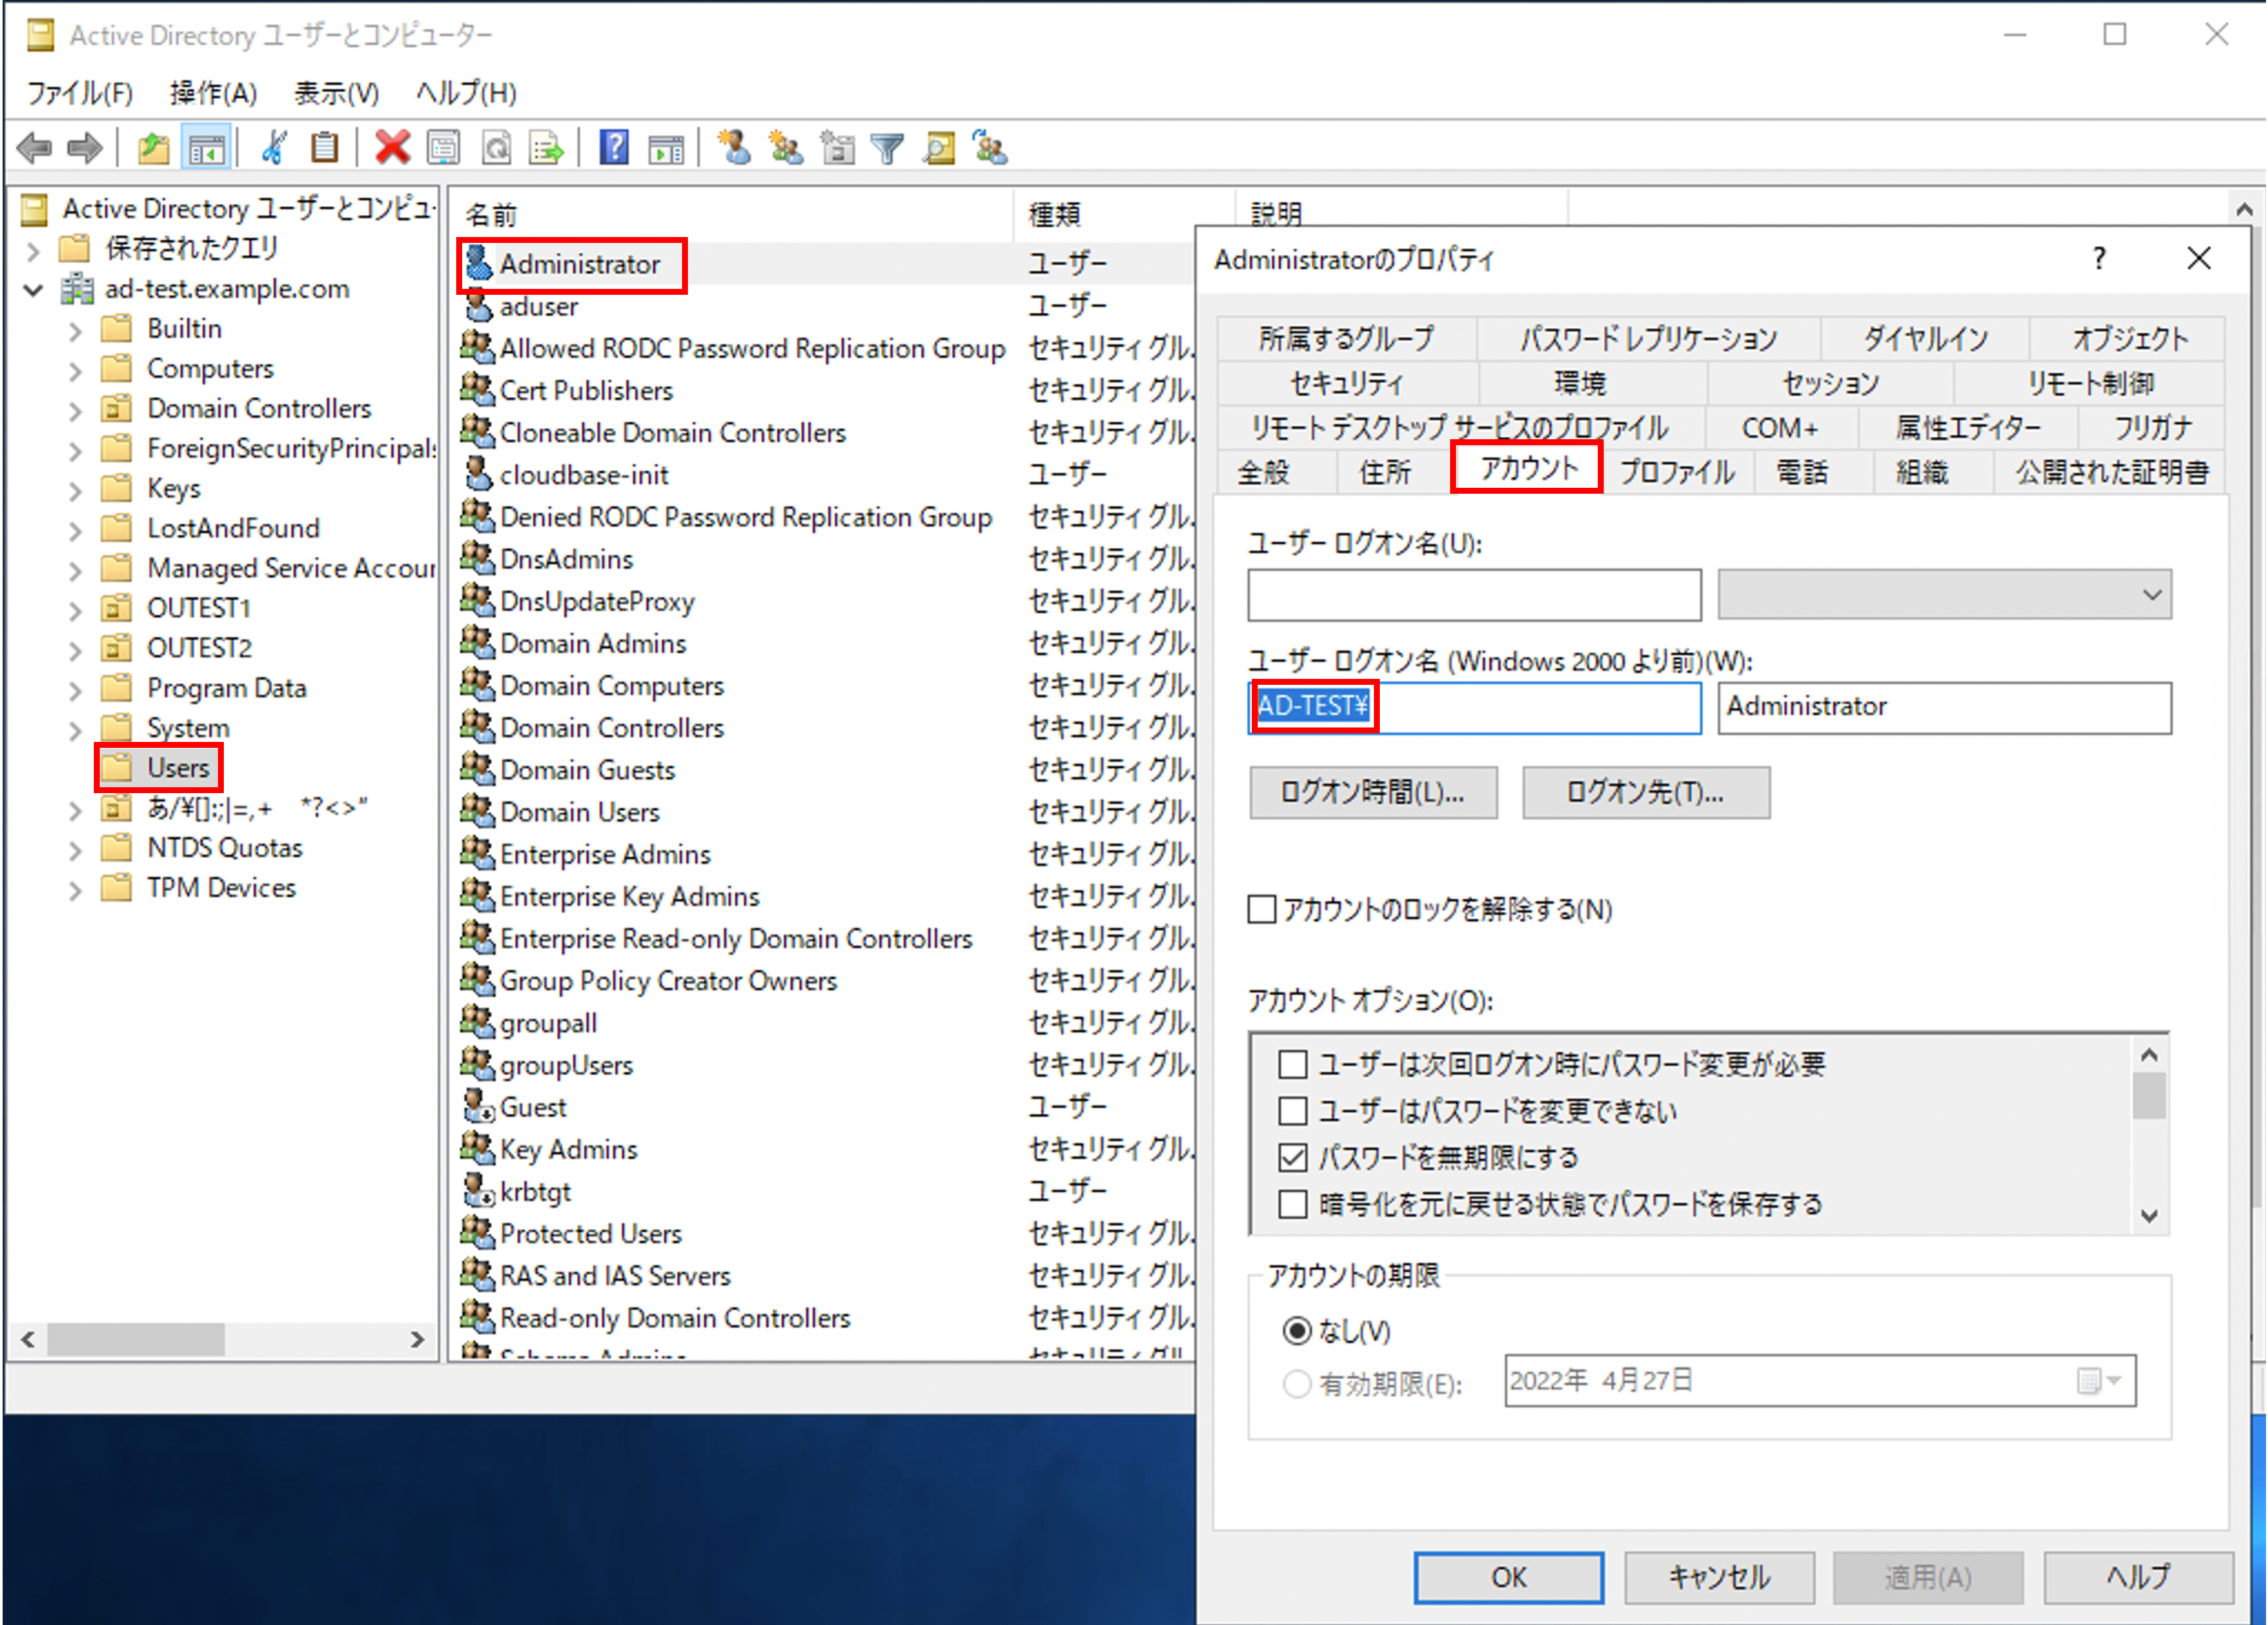Click the ヘルプ button in the dialog
Screen dimensions: 2268x1625
coord(2138,1577)
